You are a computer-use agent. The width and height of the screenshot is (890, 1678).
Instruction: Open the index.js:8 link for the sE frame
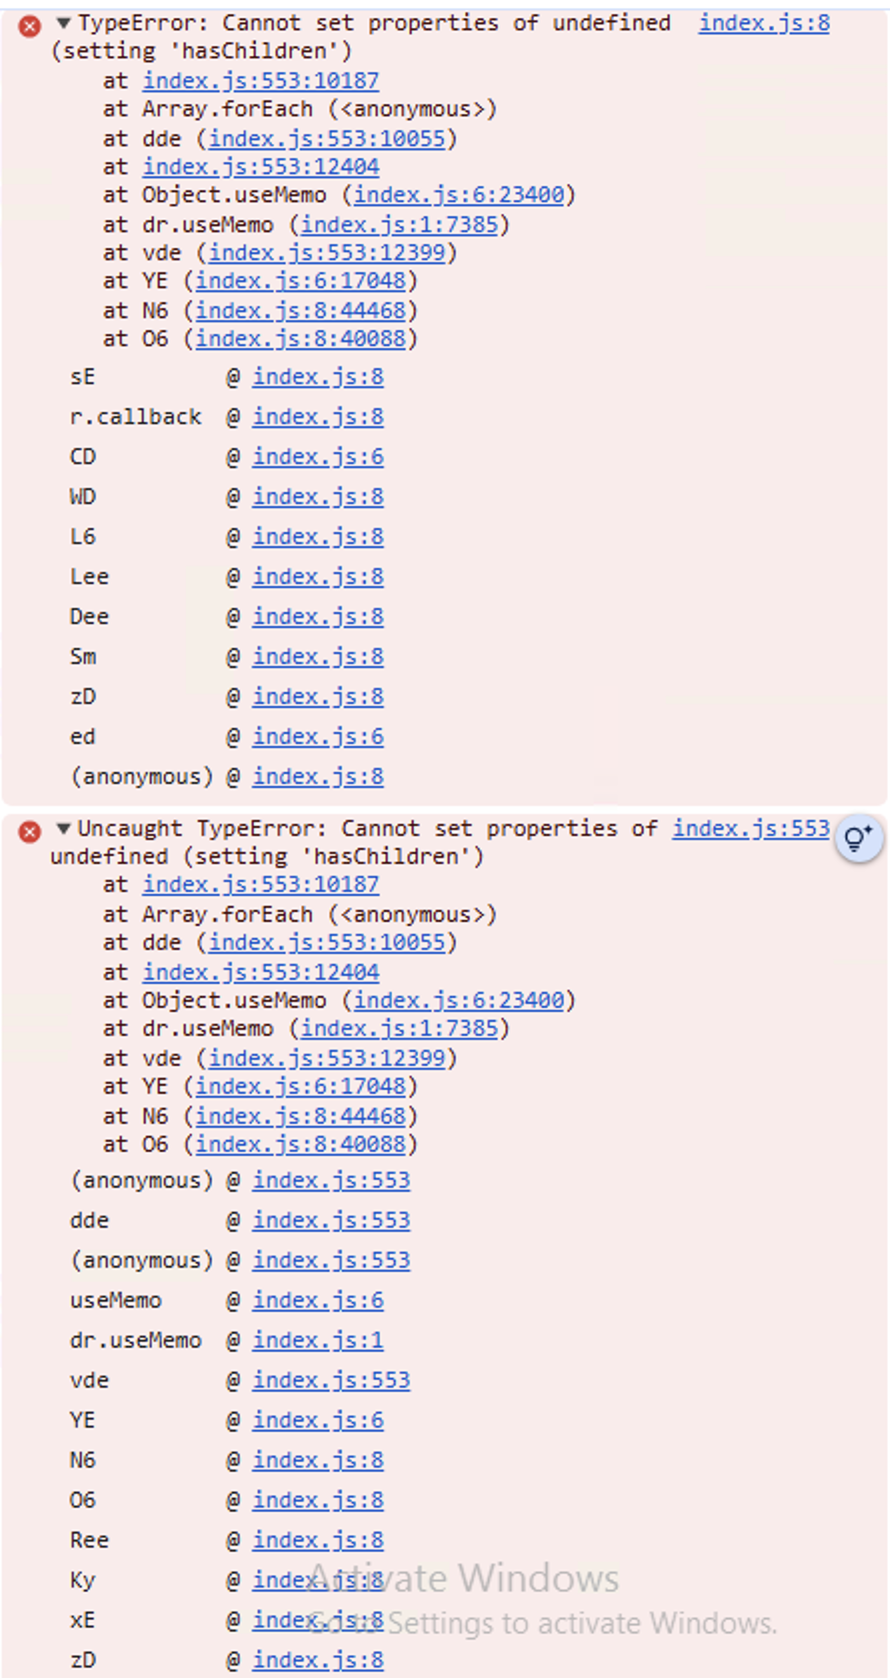click(x=318, y=377)
